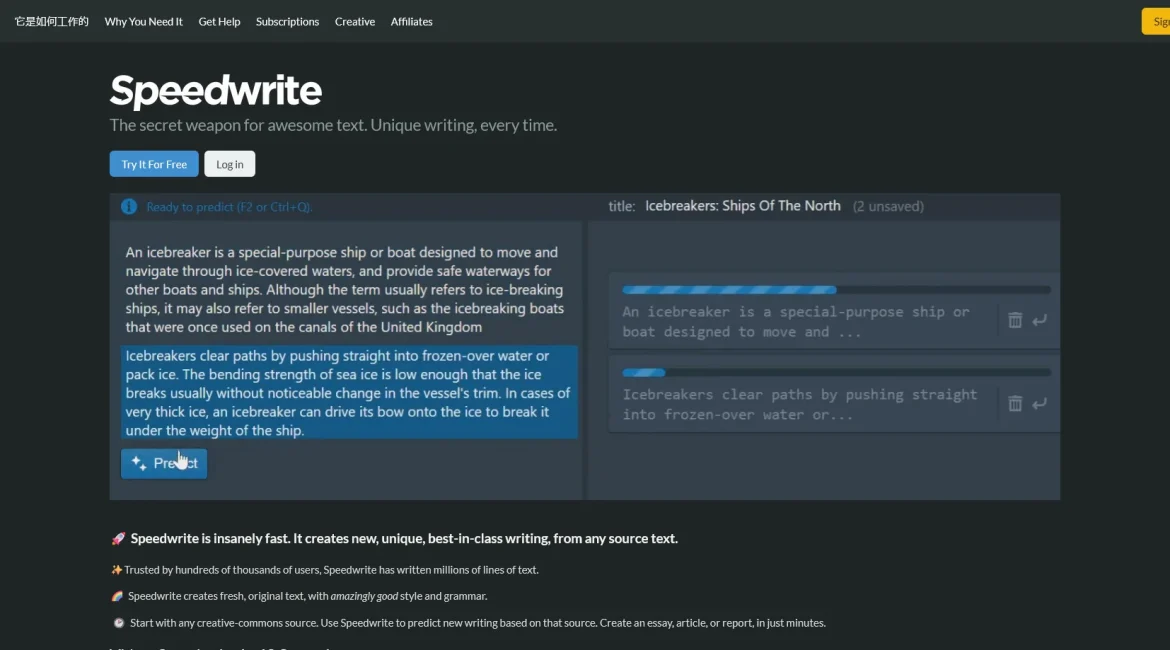Click the highlighted paragraph 'Icebreakers clear paths by pushing'
The width and height of the screenshot is (1170, 650).
(x=349, y=393)
